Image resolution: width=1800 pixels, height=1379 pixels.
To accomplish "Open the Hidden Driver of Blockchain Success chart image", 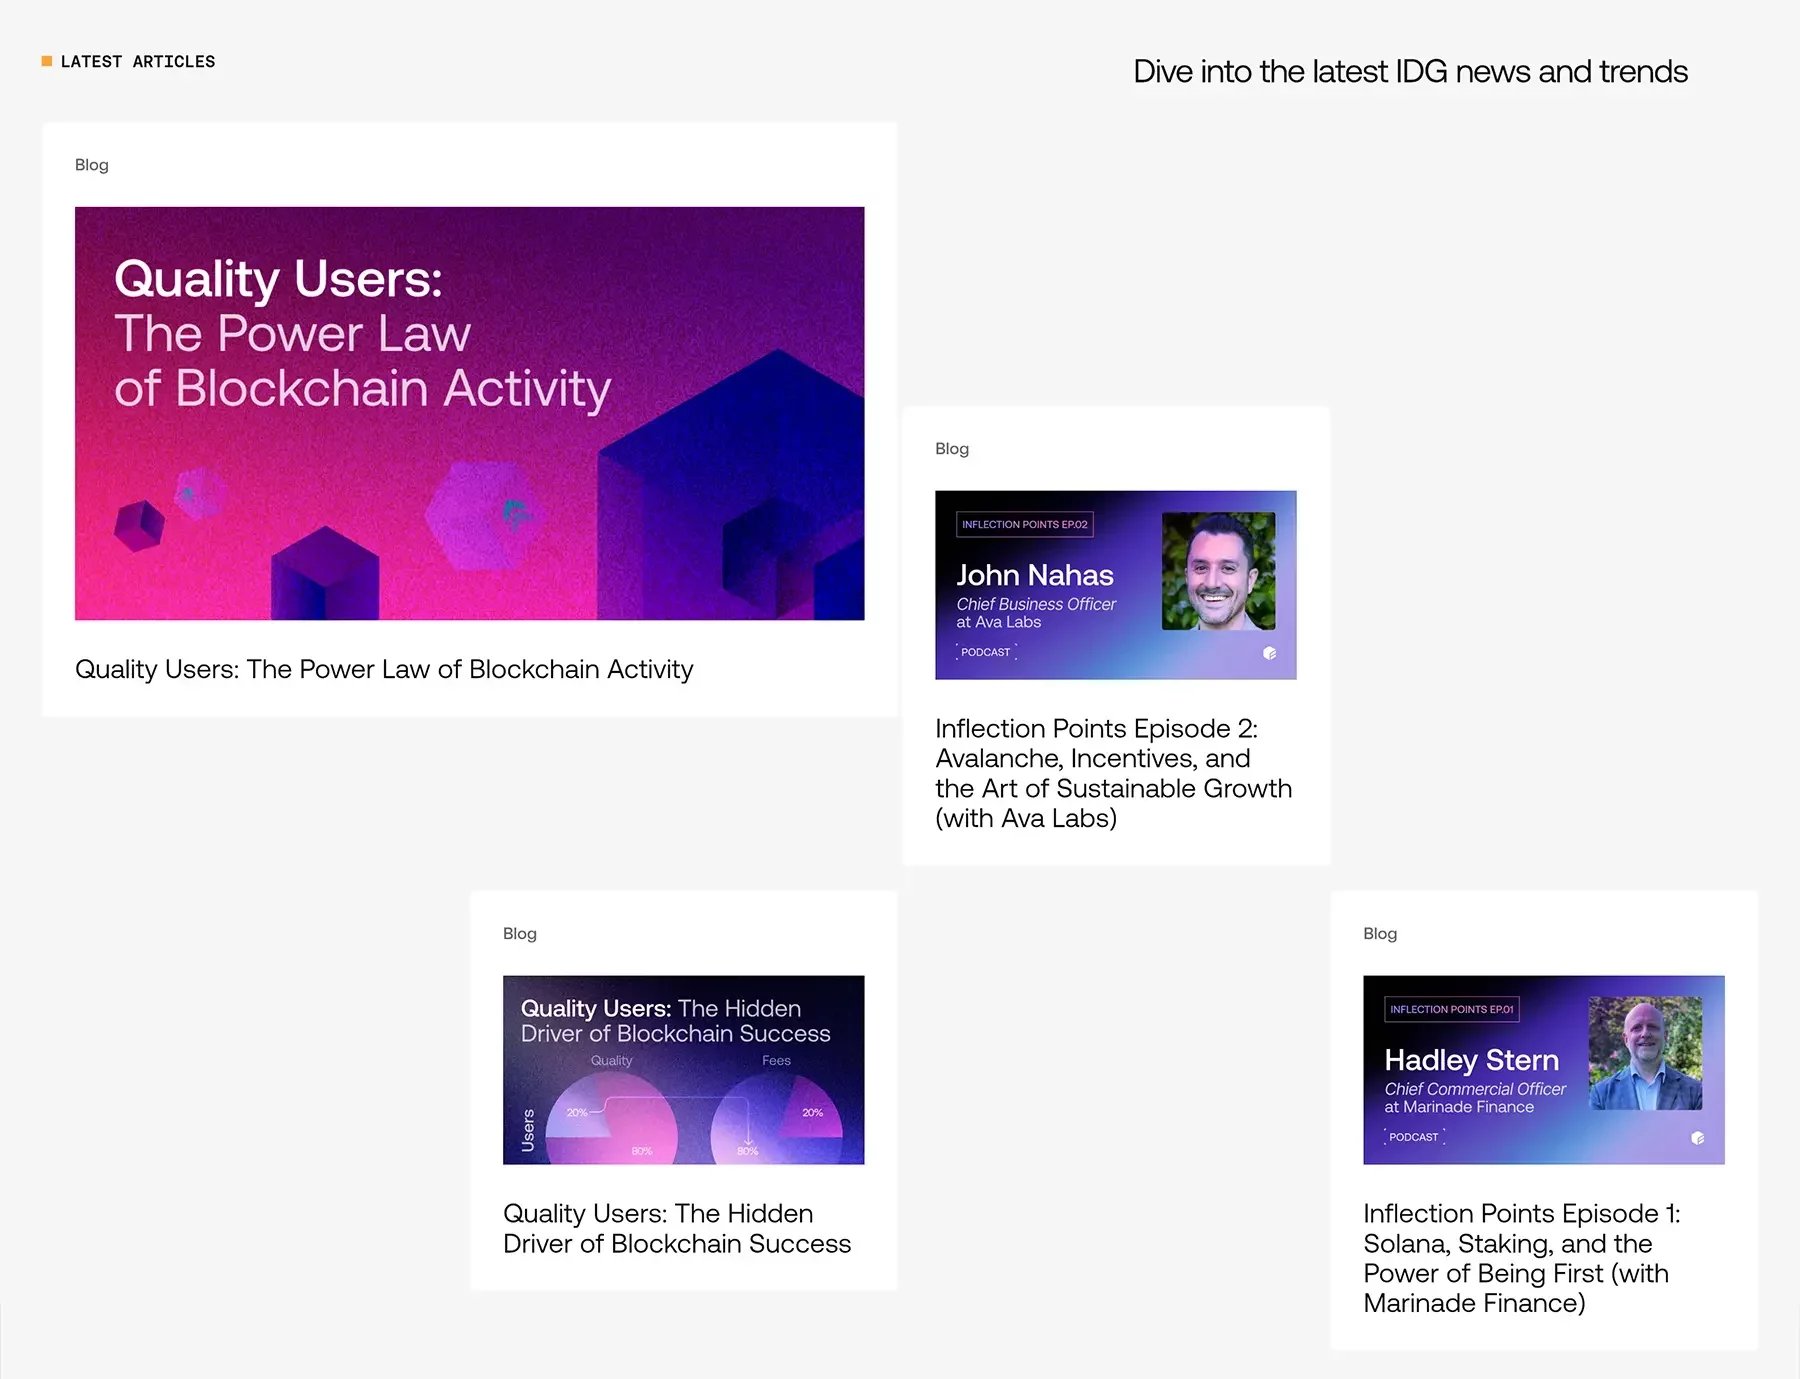I will 683,1070.
